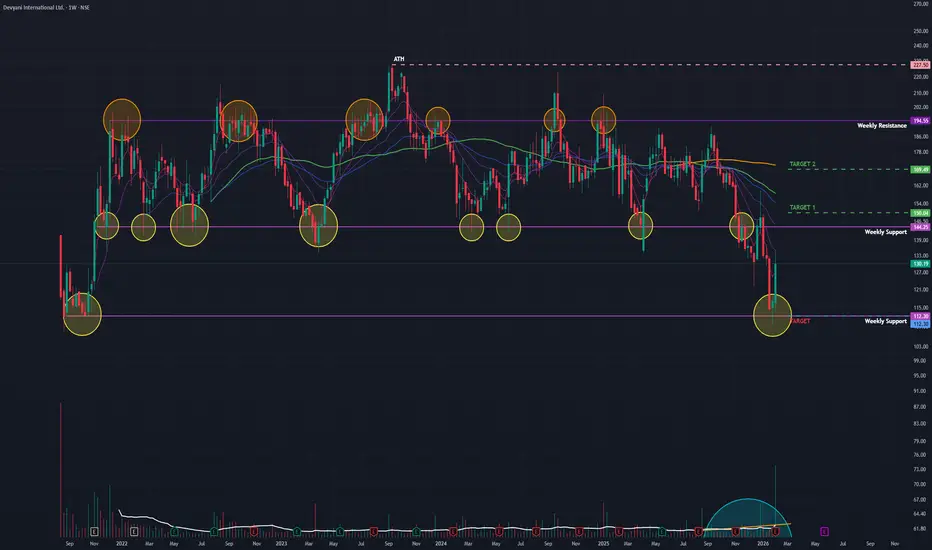
Task: Select the purple 194.55 resistance price label
Action: pyautogui.click(x=920, y=121)
